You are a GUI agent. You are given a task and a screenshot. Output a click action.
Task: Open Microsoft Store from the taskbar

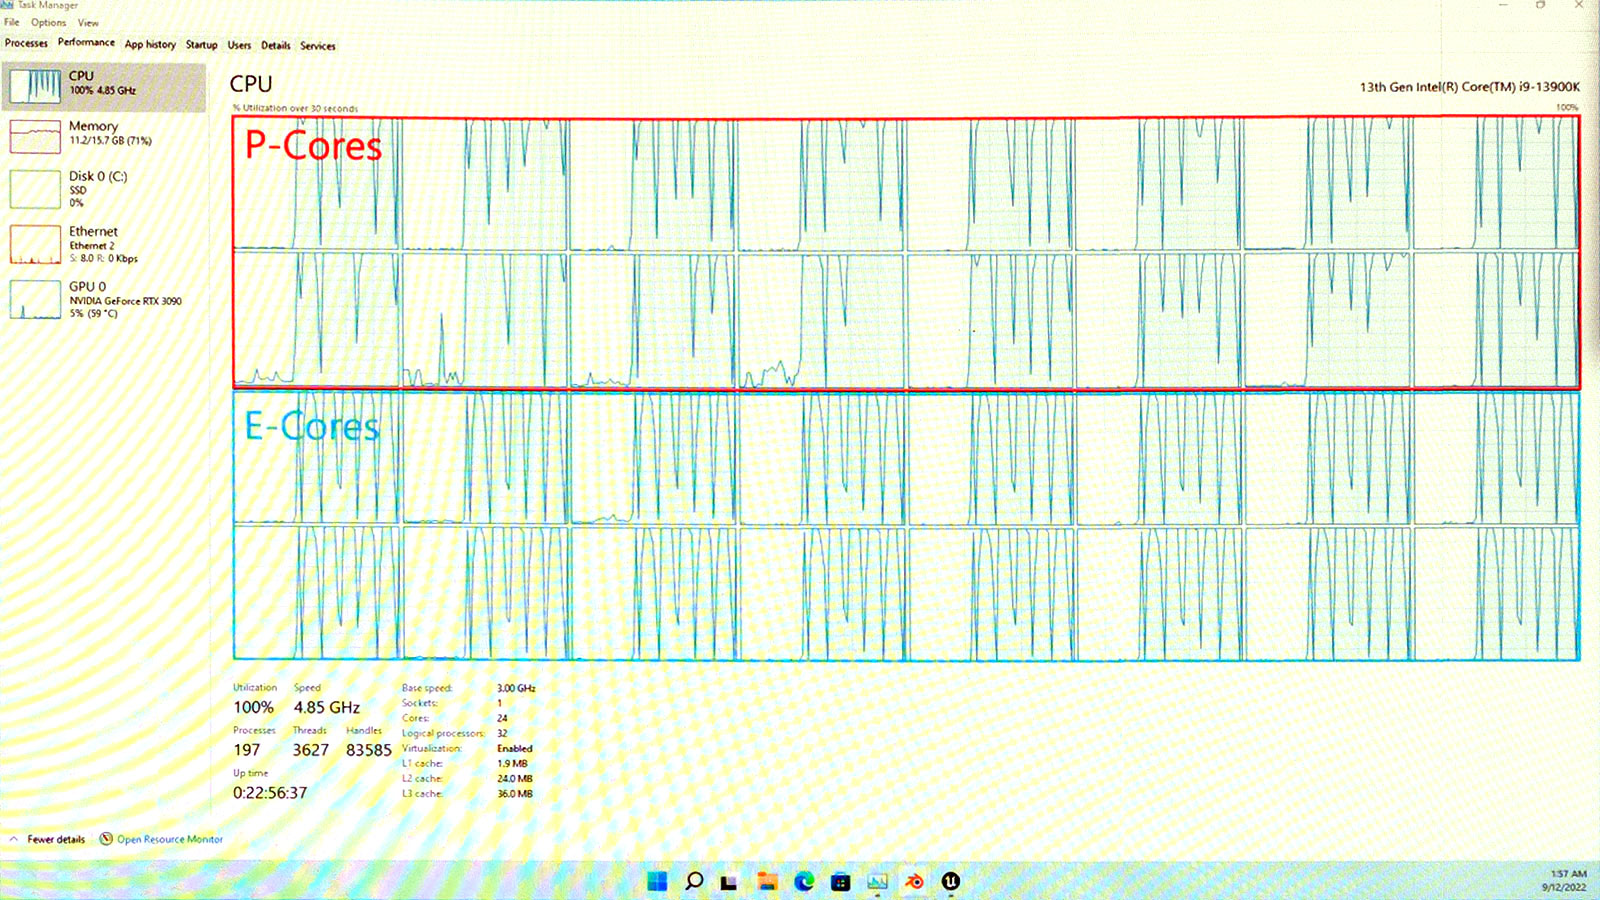click(x=841, y=881)
